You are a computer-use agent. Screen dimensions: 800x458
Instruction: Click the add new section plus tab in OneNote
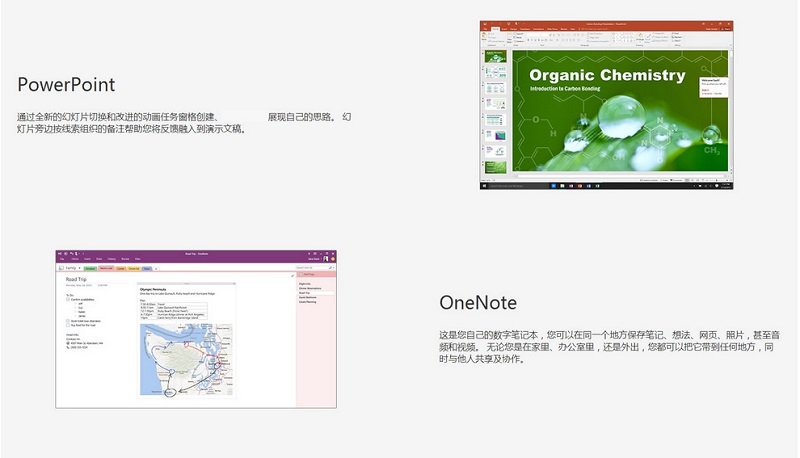(158, 268)
